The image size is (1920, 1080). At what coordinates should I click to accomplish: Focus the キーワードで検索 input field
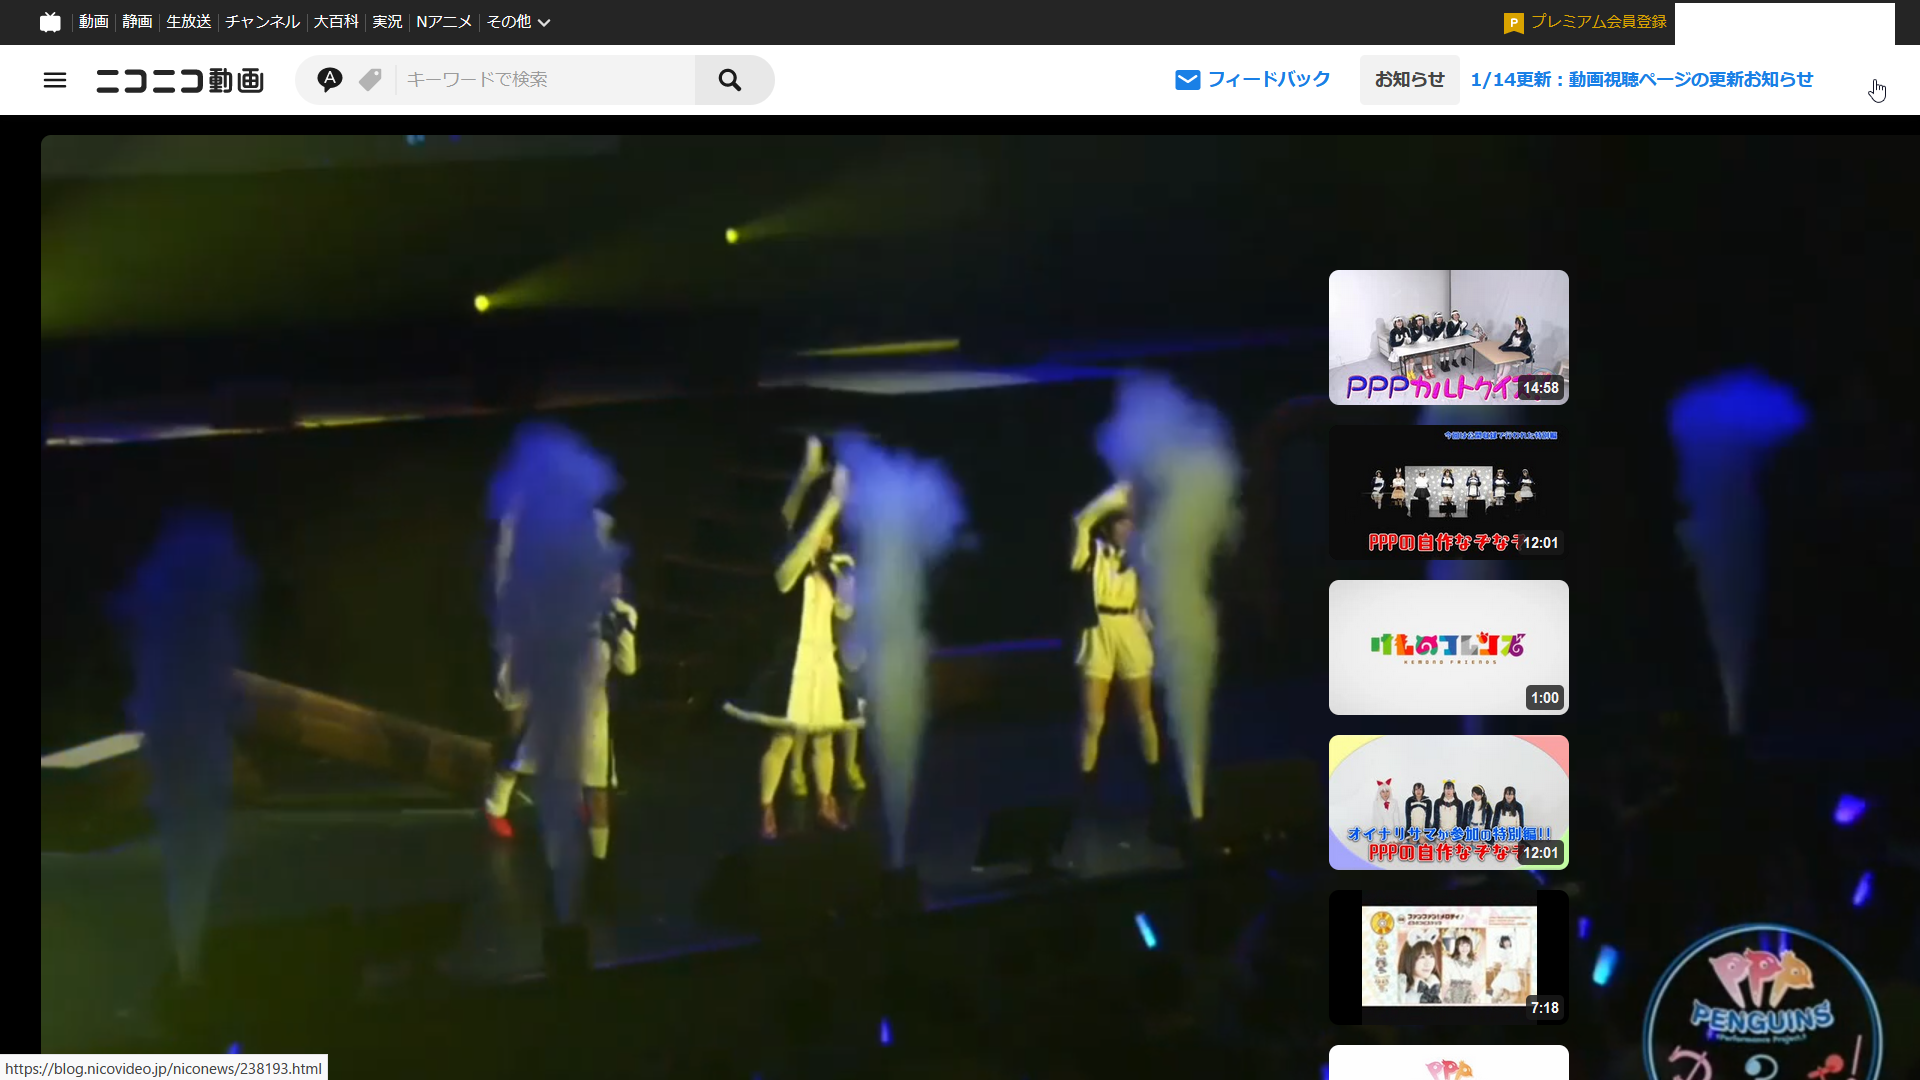[x=545, y=80]
